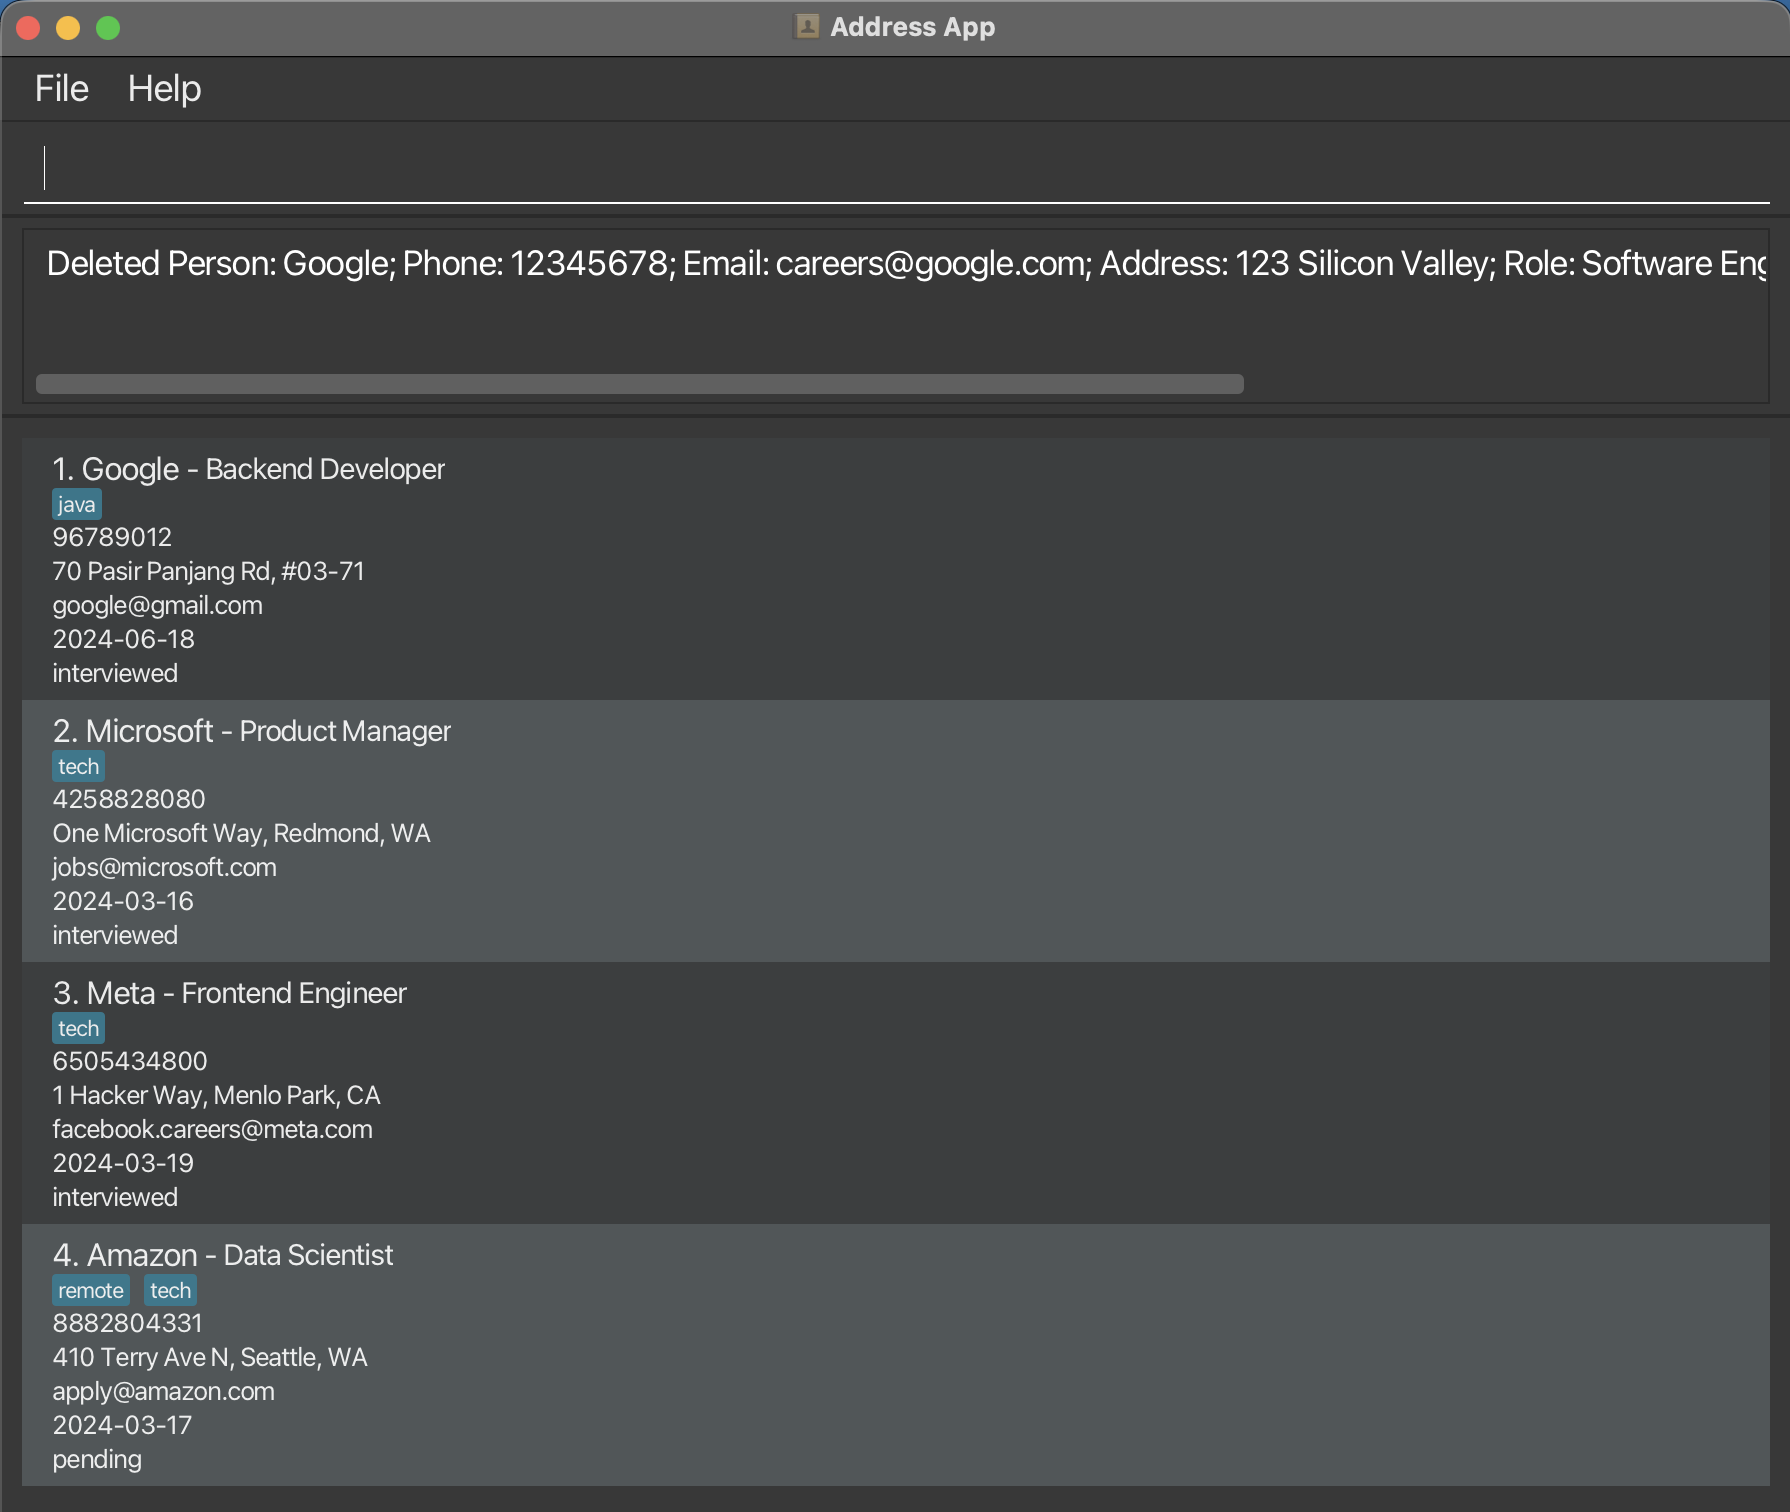Click the email google@gmail.com
The height and width of the screenshot is (1512, 1790).
pyautogui.click(x=157, y=606)
